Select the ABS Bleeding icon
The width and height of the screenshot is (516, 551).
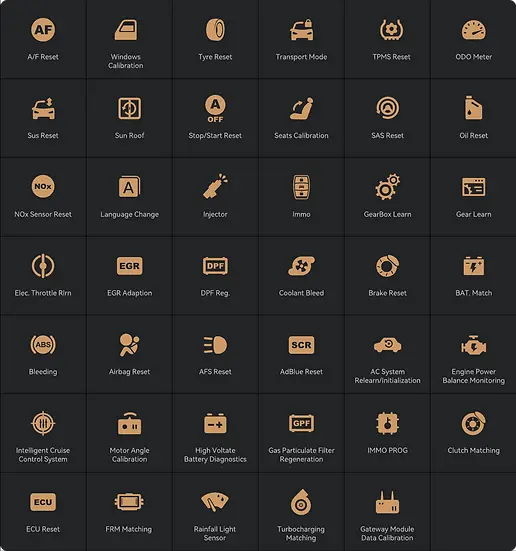(x=43, y=345)
